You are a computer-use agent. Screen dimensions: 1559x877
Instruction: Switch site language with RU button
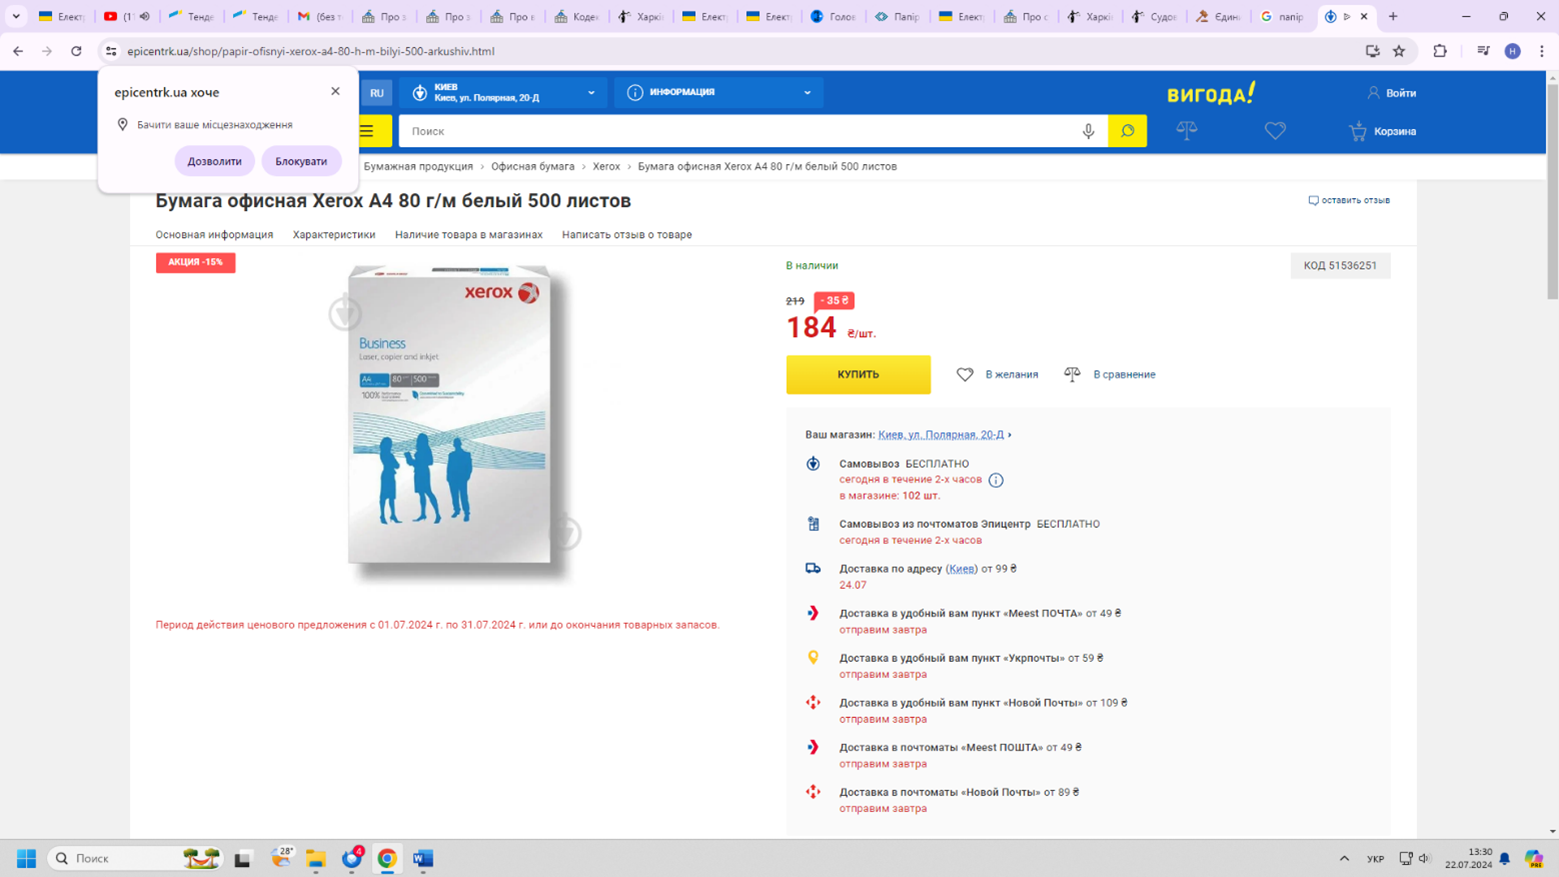click(x=377, y=93)
